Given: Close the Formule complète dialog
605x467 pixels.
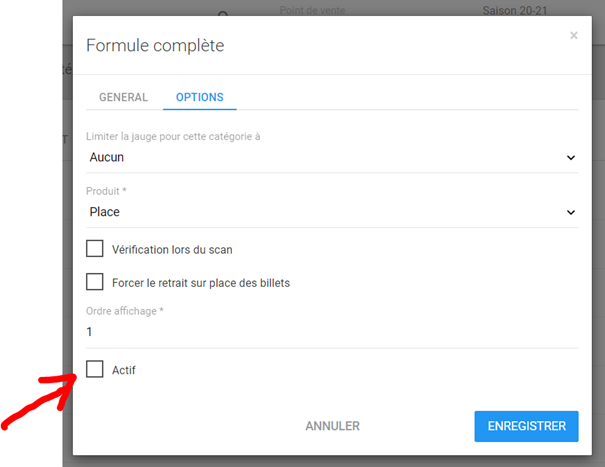Looking at the screenshot, I should pos(574,36).
